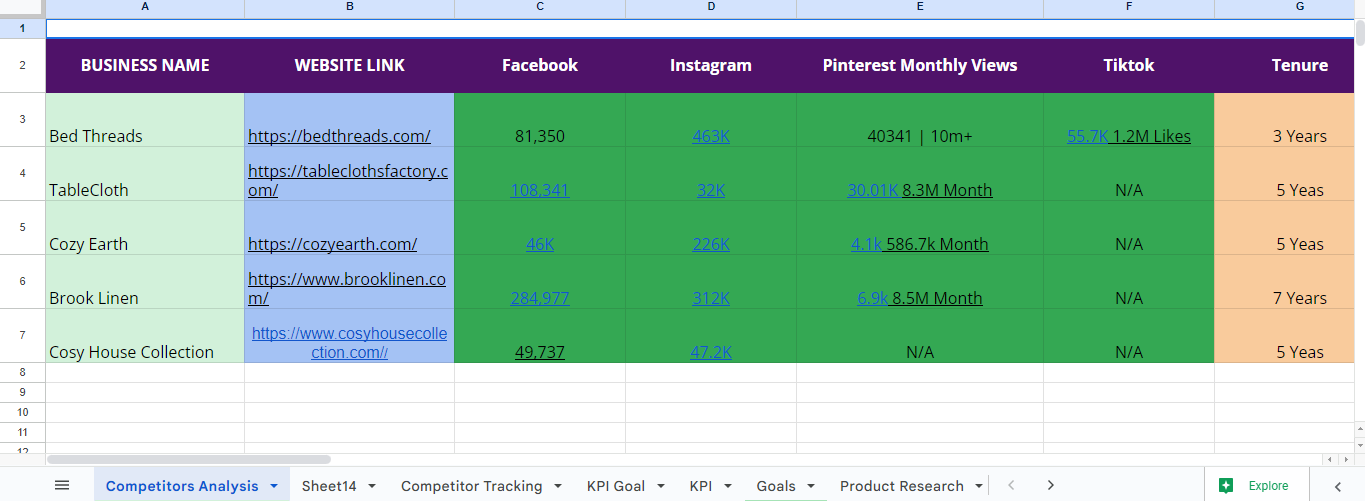Open the bedthreads.com website link
Image resolution: width=1365 pixels, height=501 pixels.
(339, 136)
